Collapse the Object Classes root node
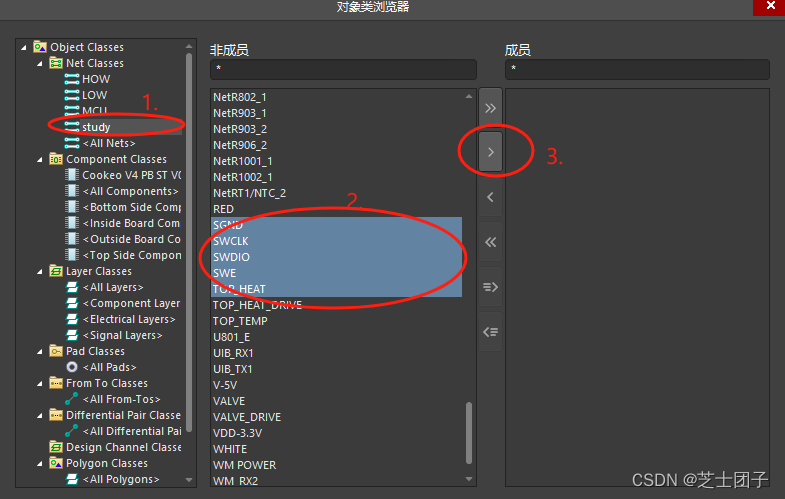The width and height of the screenshot is (785, 499). point(24,48)
